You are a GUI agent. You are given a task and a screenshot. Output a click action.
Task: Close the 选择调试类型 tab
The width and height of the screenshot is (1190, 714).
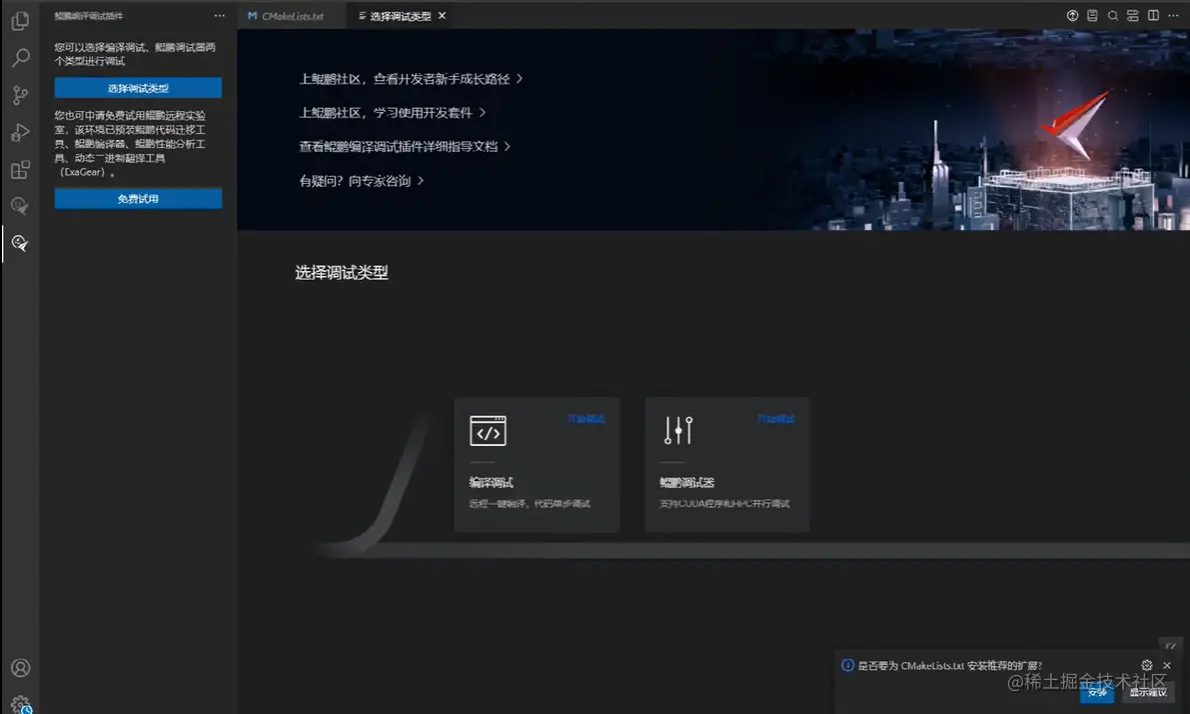[x=442, y=16]
